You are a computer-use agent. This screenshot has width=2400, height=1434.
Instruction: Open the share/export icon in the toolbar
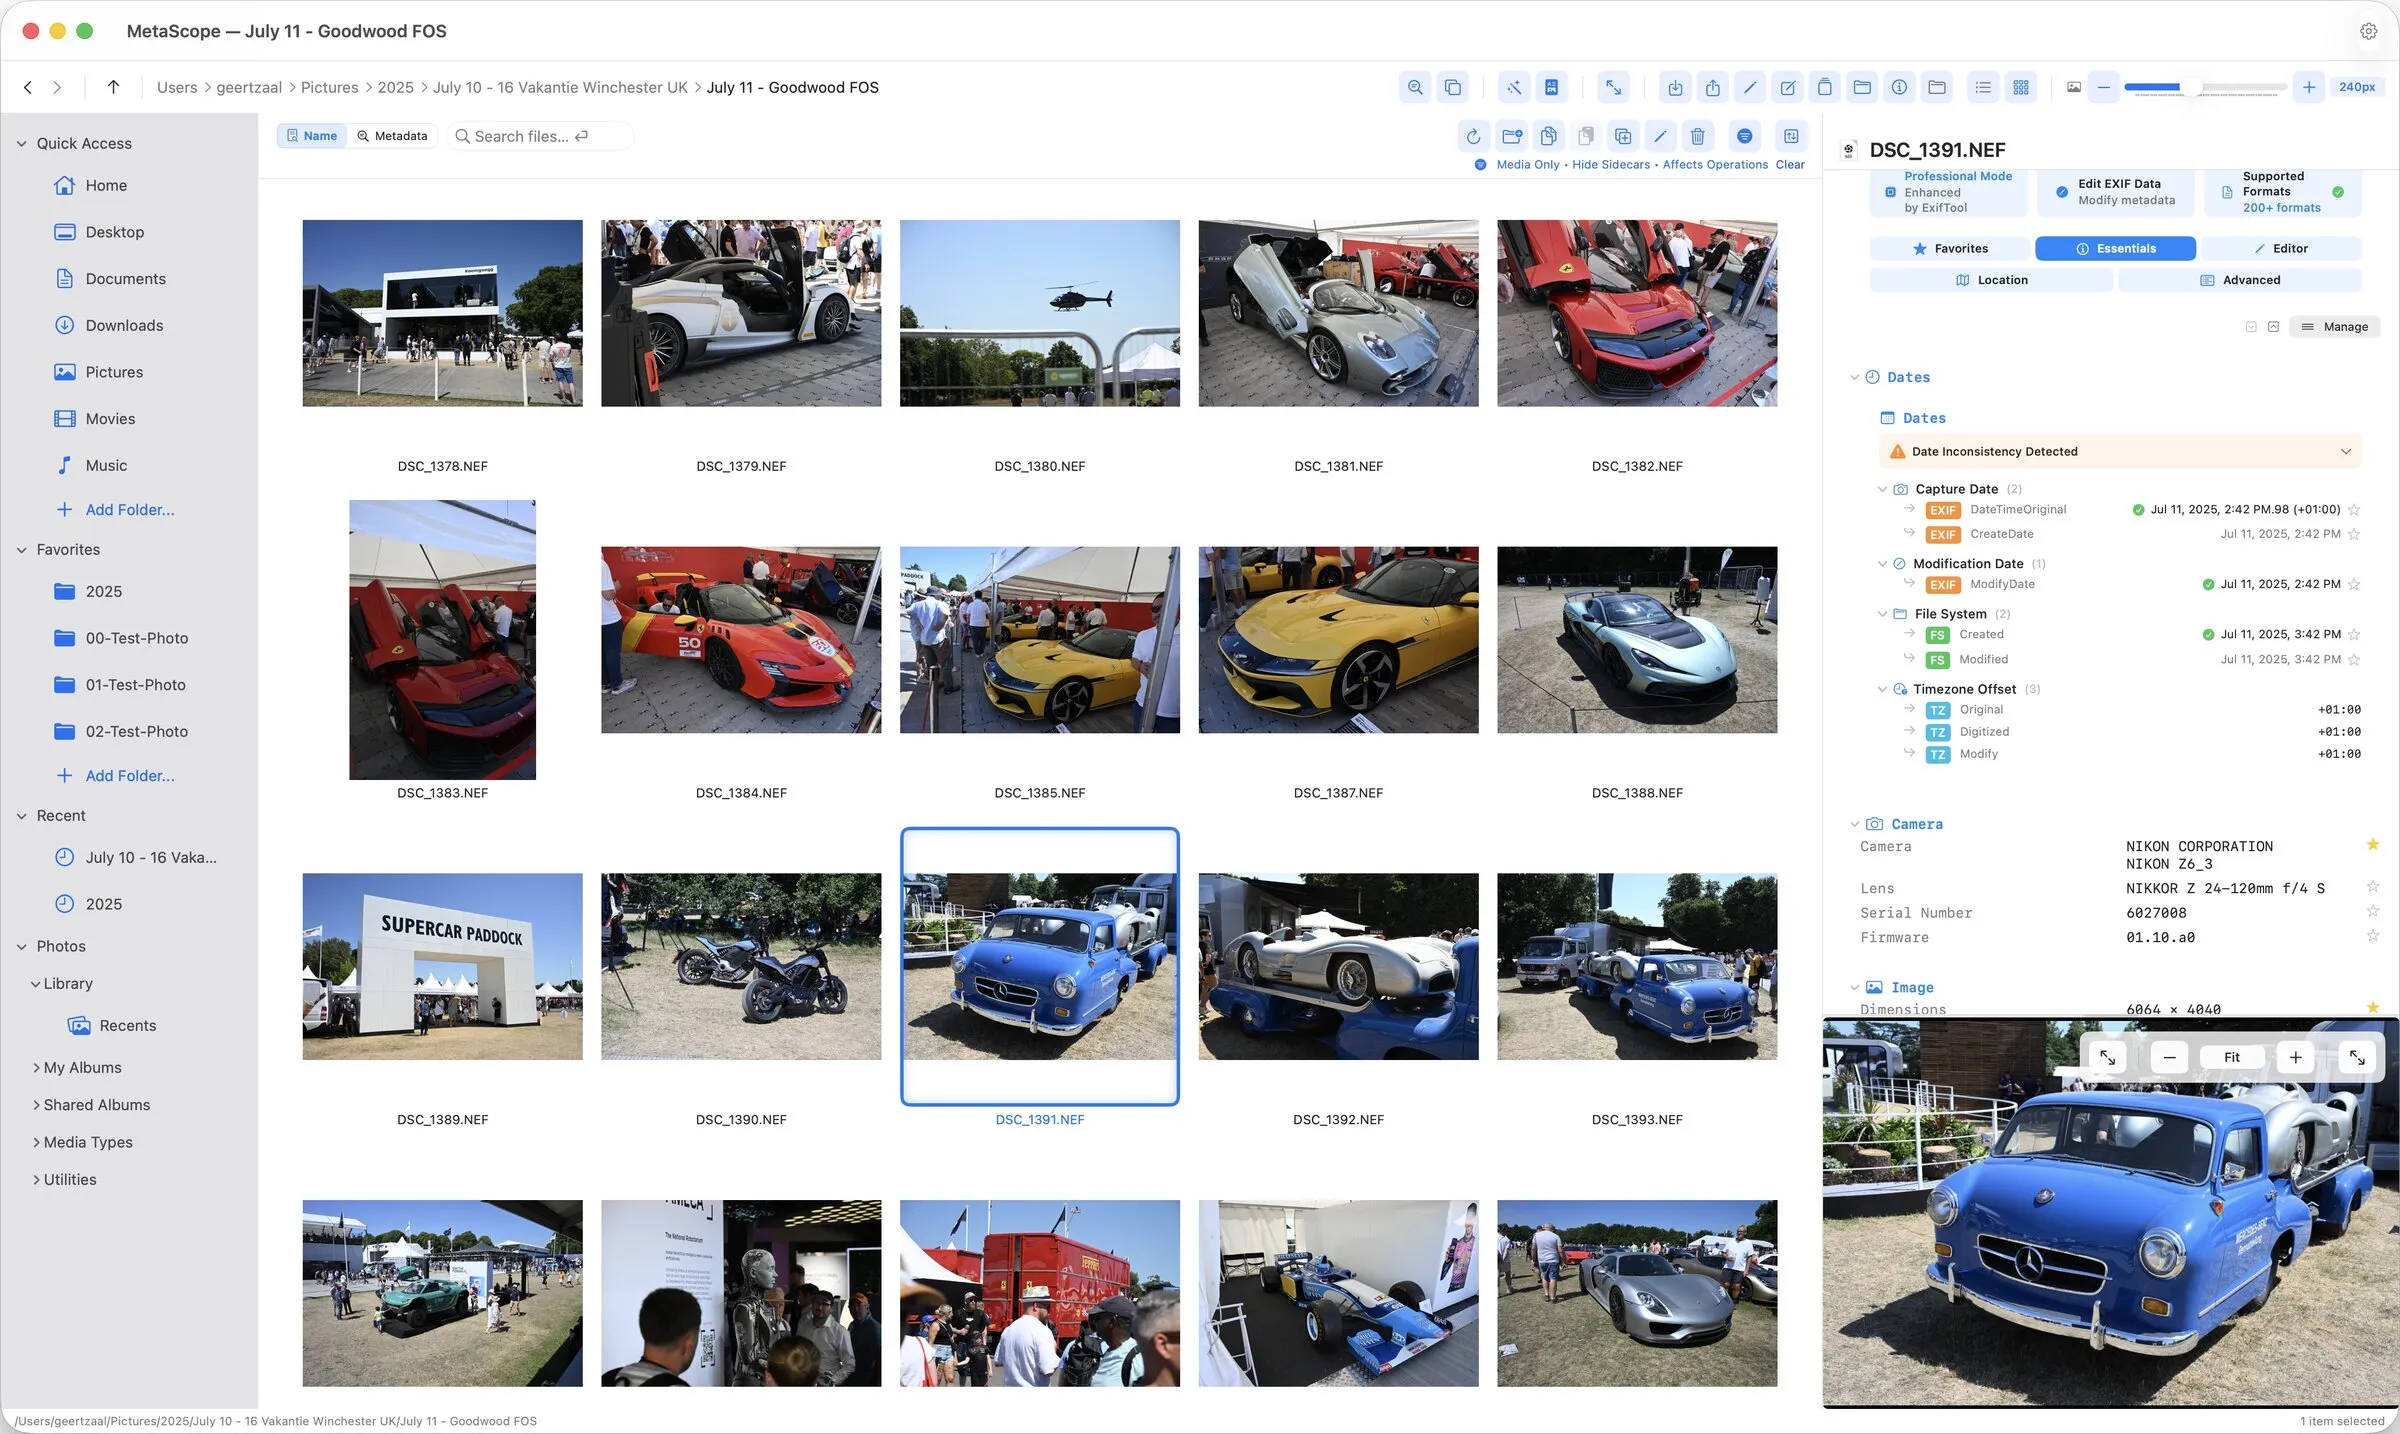click(x=1713, y=87)
